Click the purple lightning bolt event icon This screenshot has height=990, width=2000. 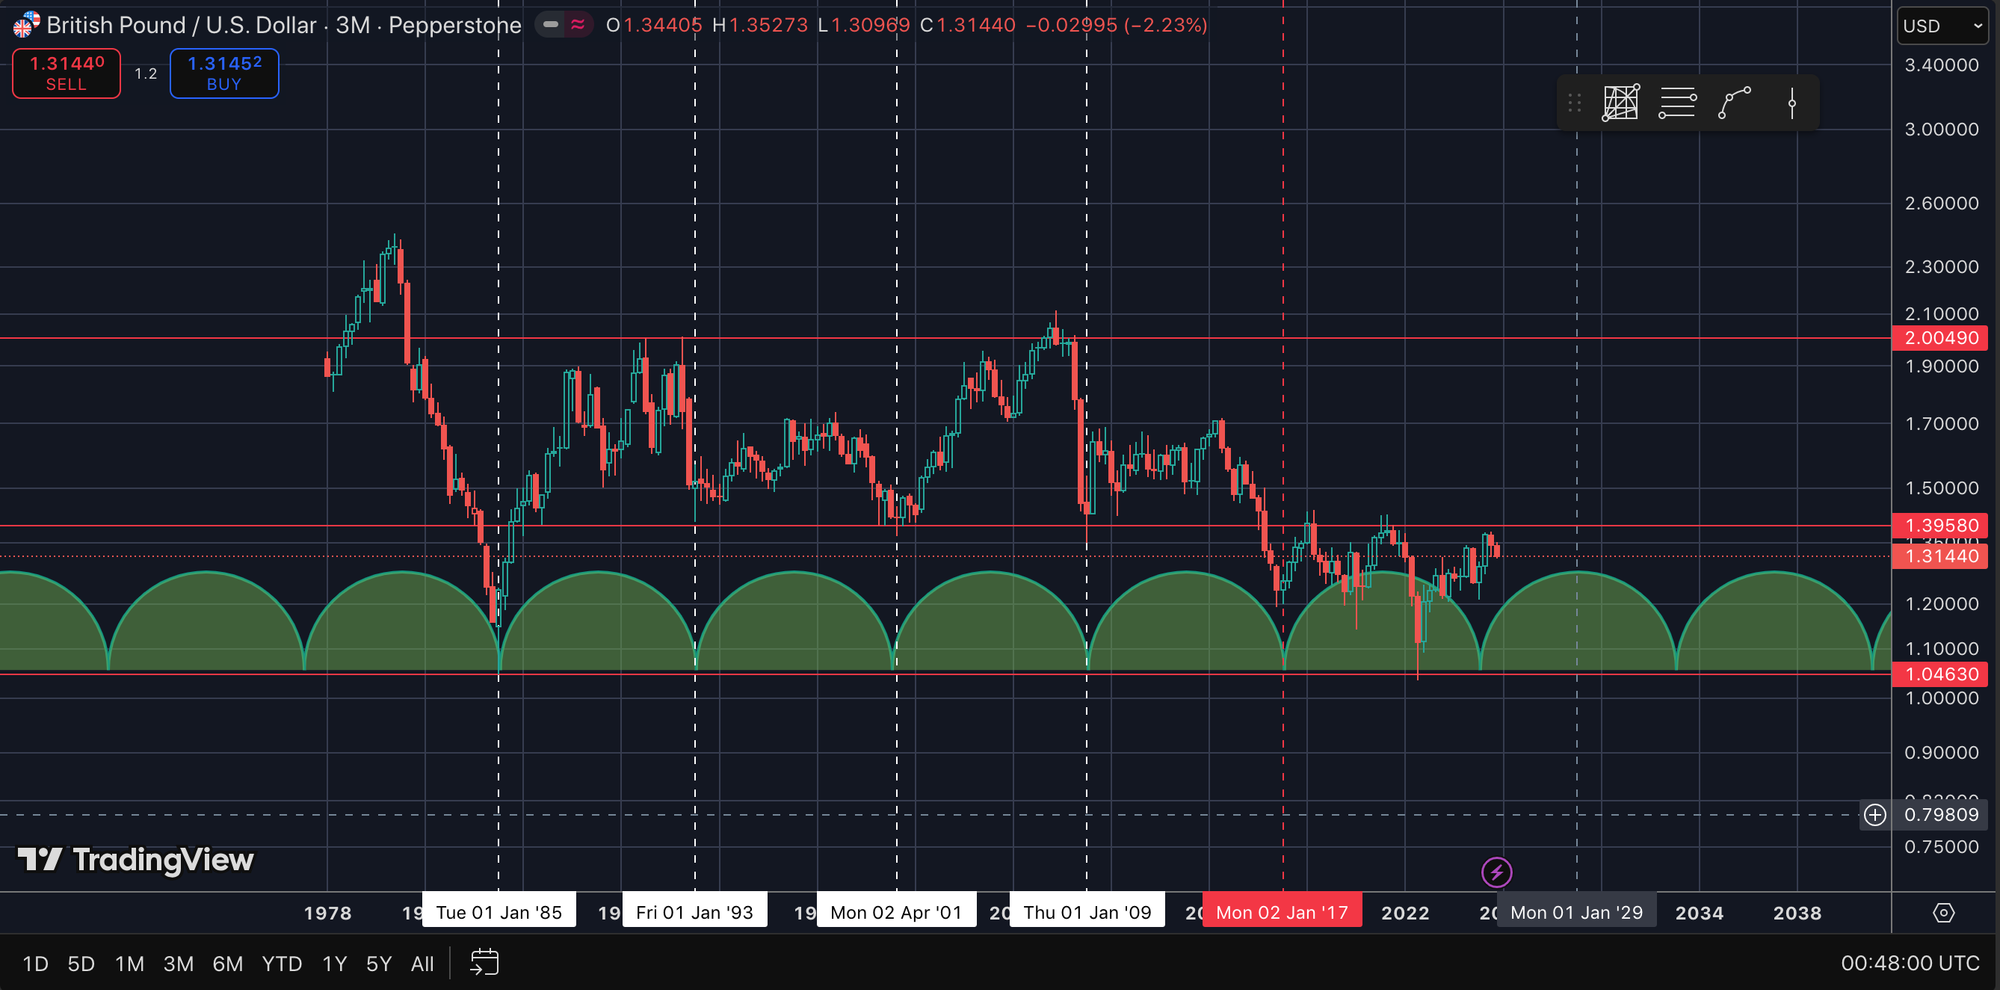click(1496, 872)
